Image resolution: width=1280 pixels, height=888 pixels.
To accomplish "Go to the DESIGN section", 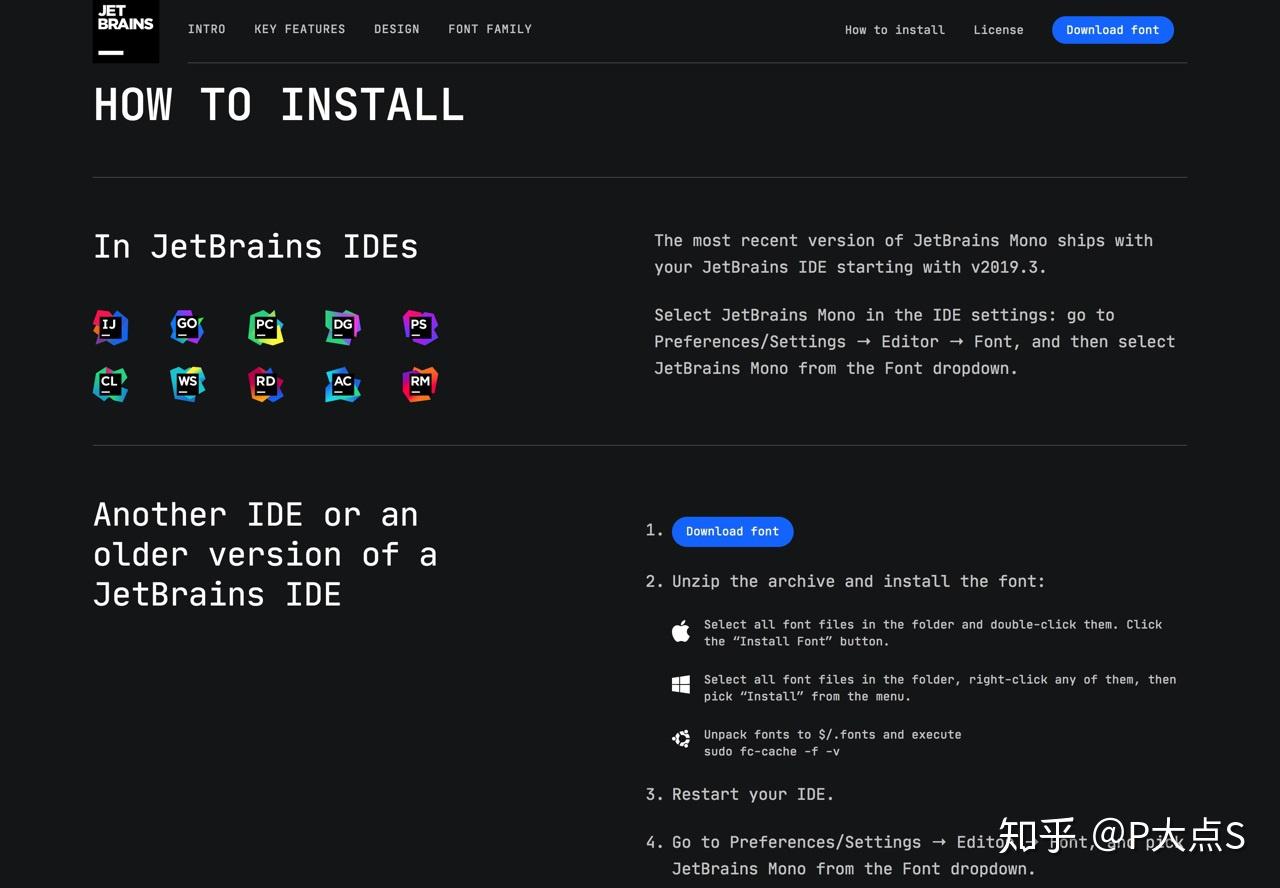I will click(x=397, y=29).
